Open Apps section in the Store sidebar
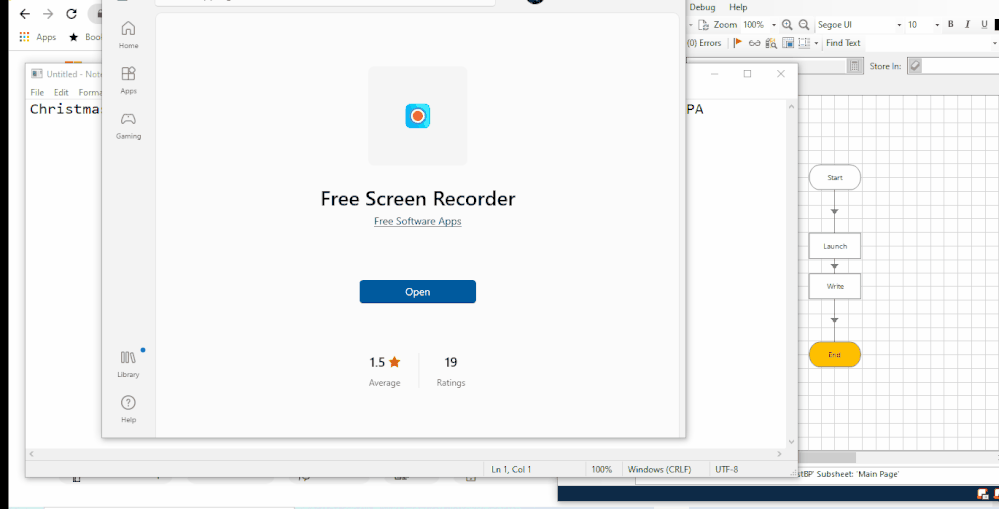Viewport: 999px width, 509px height. pos(128,80)
